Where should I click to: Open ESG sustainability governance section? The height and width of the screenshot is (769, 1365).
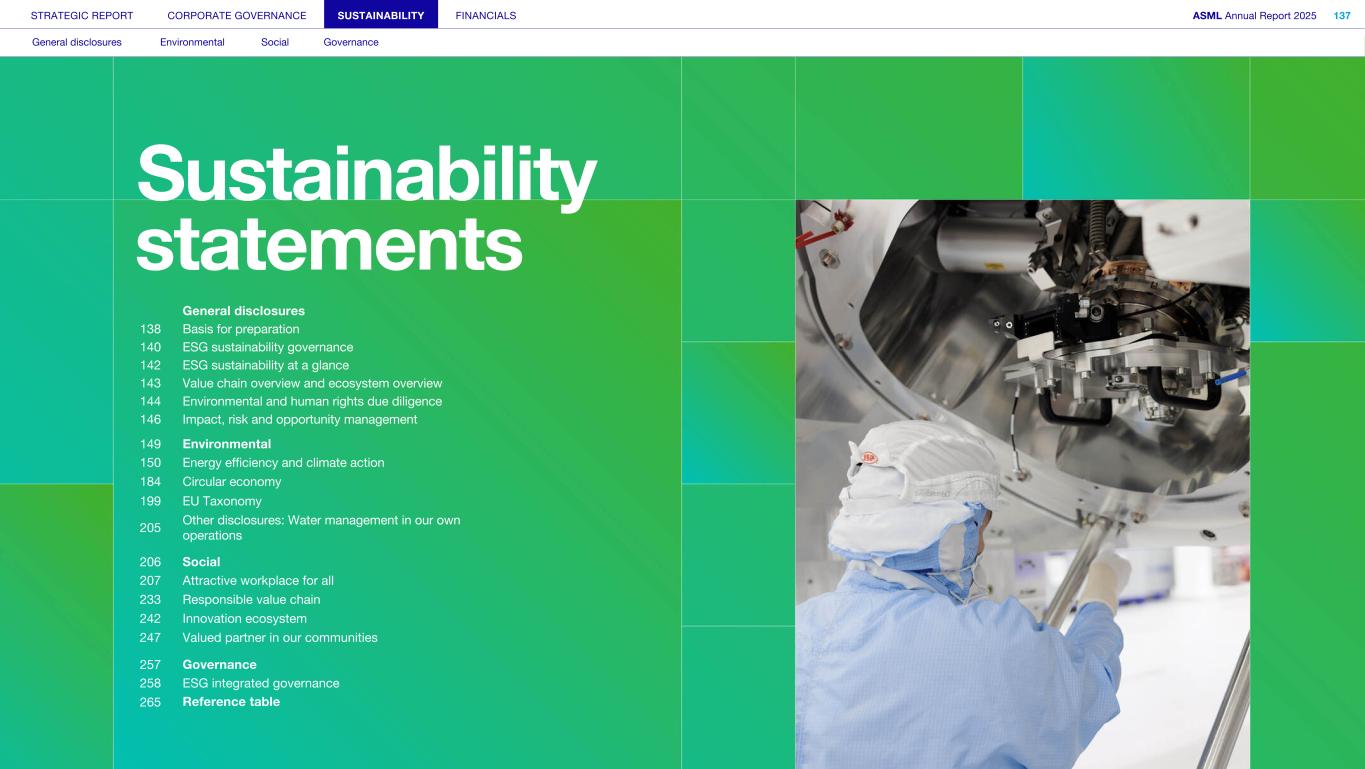pyautogui.click(x=267, y=347)
